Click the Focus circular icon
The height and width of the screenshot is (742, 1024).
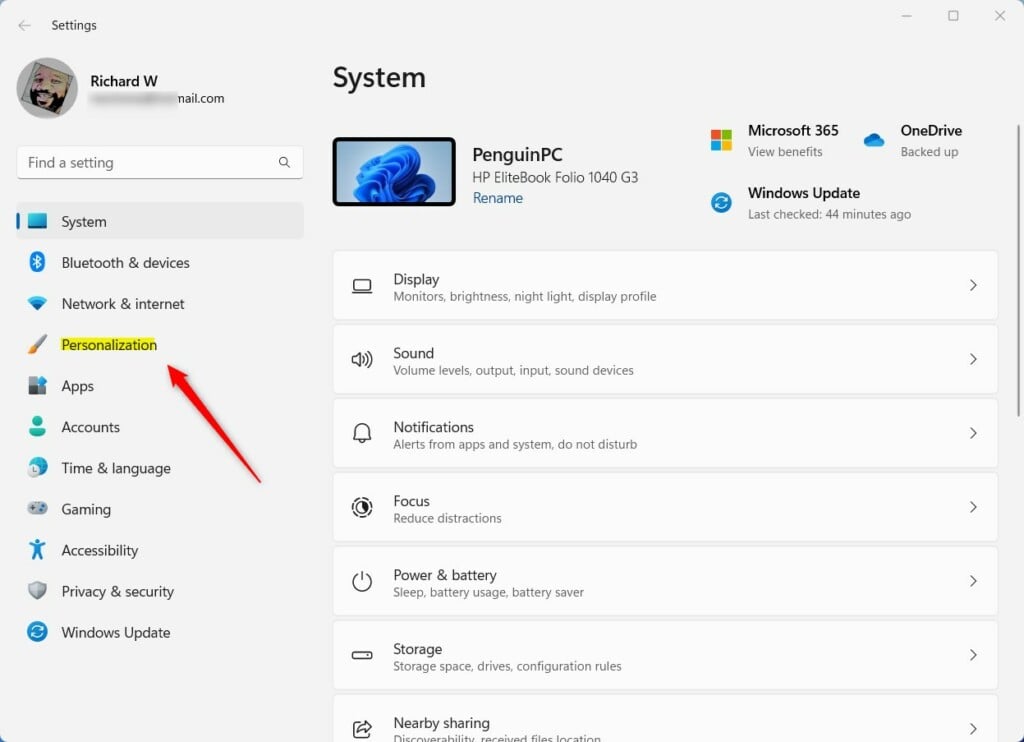pyautogui.click(x=362, y=508)
